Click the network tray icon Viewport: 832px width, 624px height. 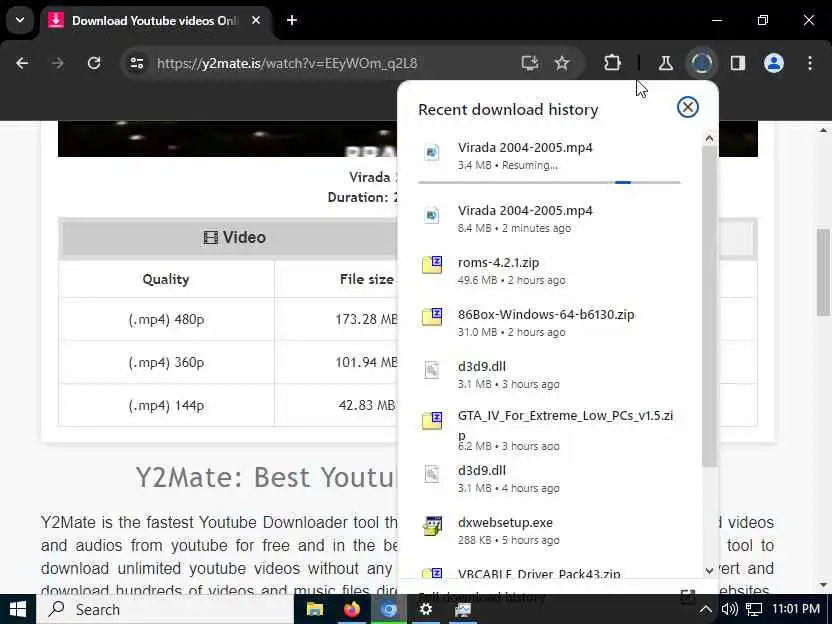coord(754,609)
